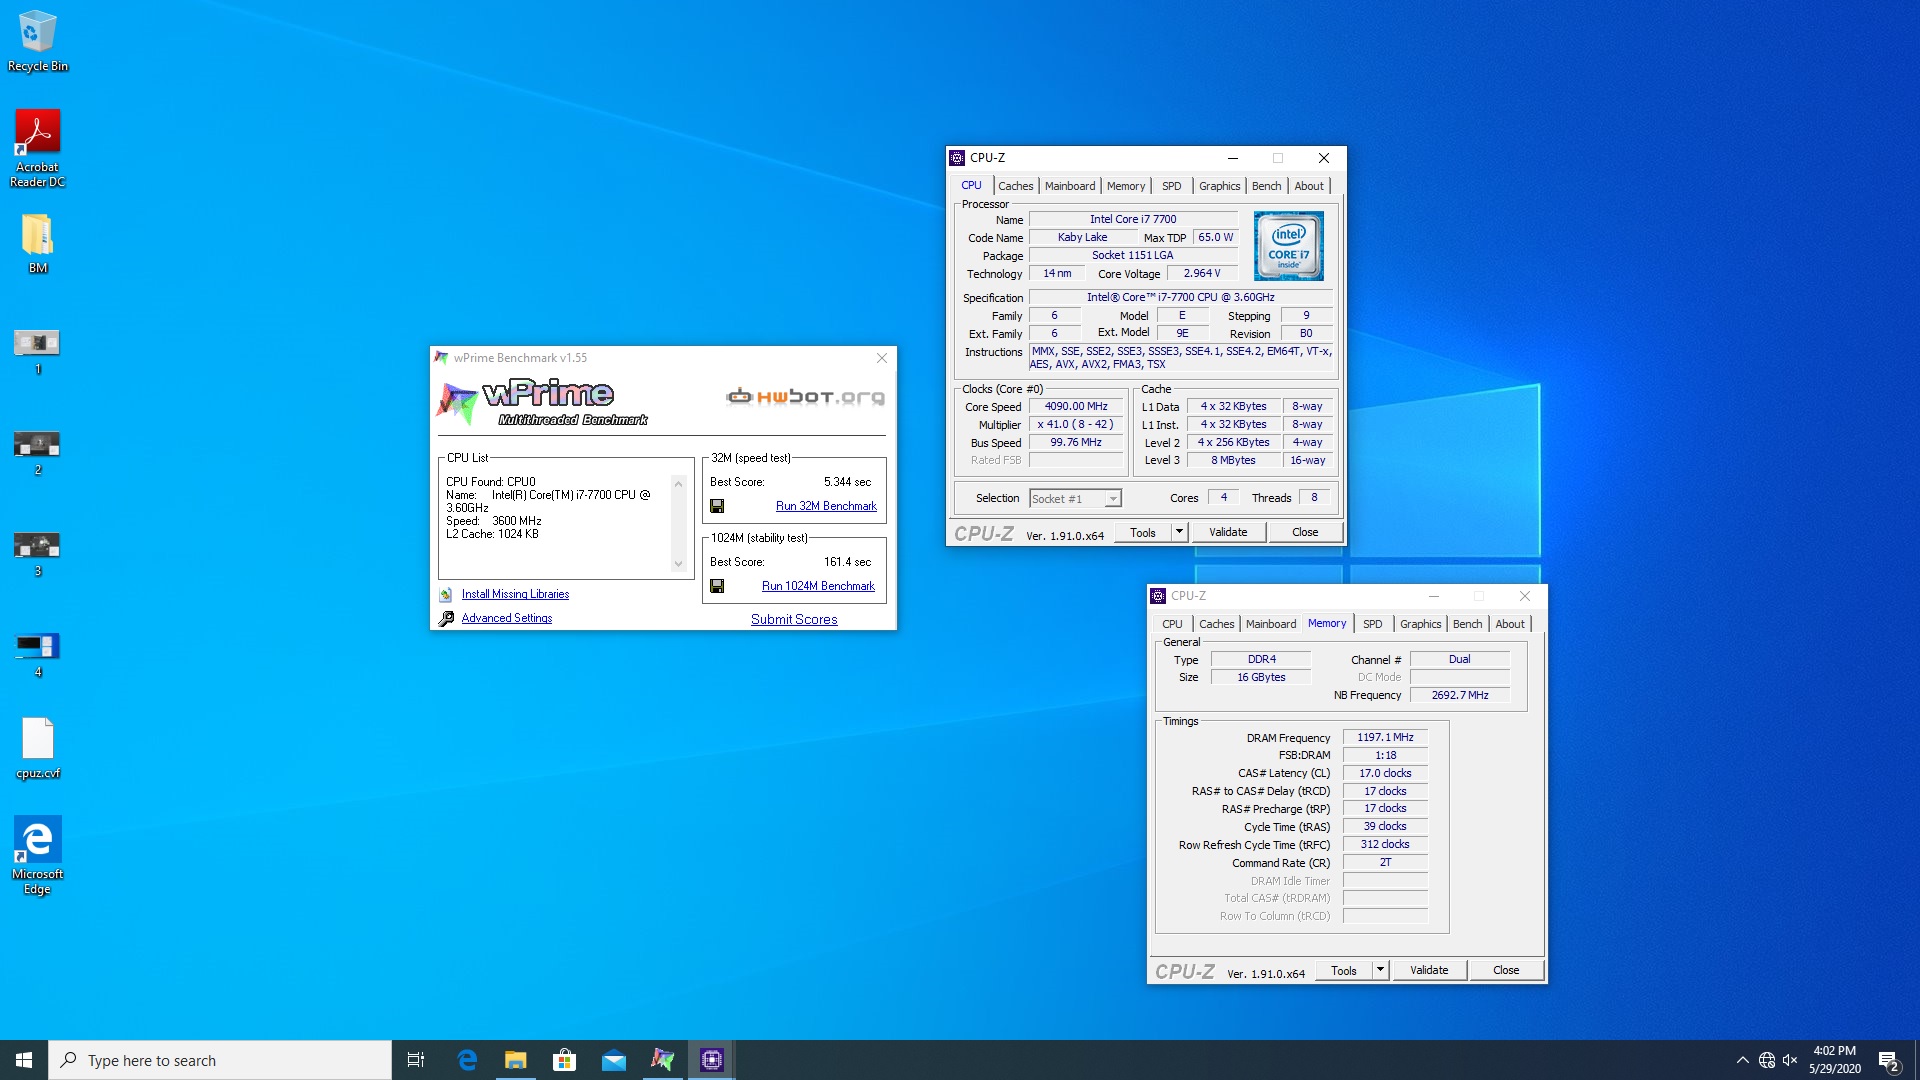
Task: Switch to Memory tab in upper CPU-Z
Action: (x=1126, y=186)
